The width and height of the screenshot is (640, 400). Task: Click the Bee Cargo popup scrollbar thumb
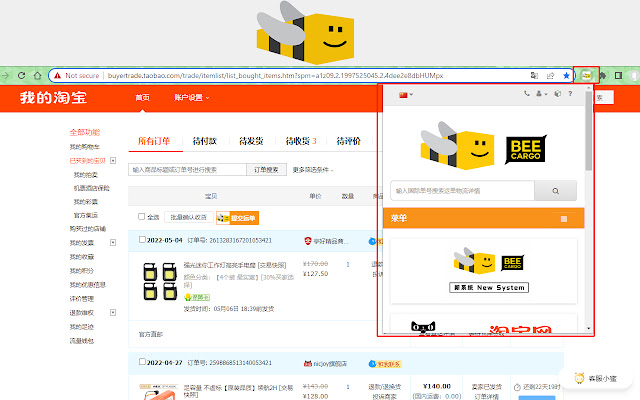tap(588, 131)
